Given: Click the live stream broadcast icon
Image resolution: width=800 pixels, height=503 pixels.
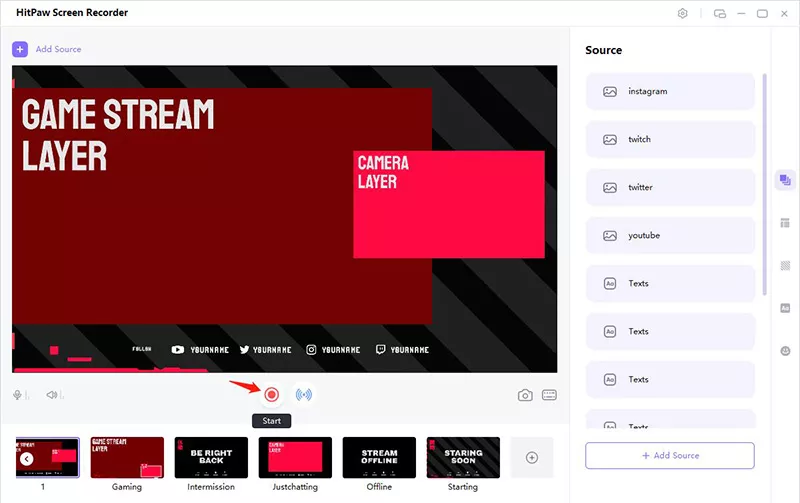Looking at the screenshot, I should [x=304, y=395].
